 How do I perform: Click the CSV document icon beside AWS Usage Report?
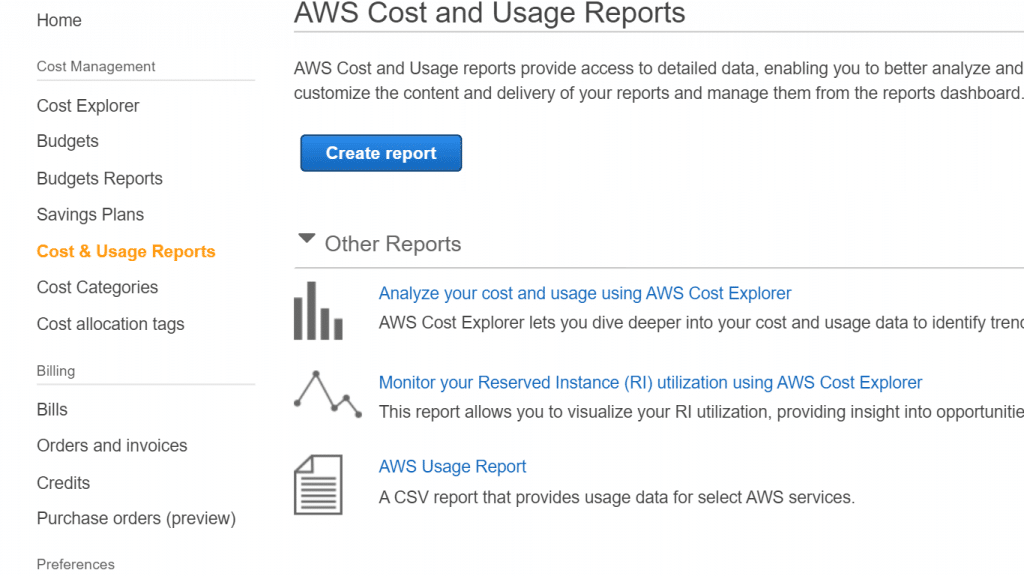point(317,484)
